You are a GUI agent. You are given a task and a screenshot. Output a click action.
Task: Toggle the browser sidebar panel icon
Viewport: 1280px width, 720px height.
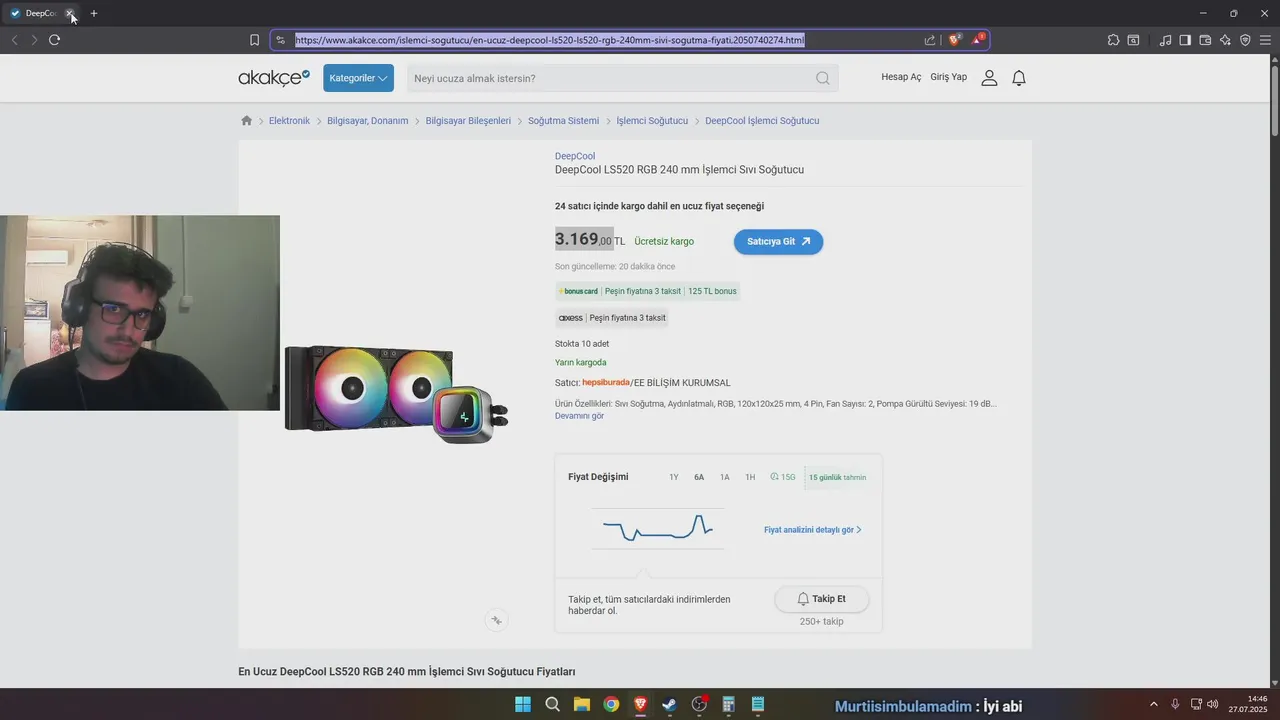pyautogui.click(x=1185, y=40)
